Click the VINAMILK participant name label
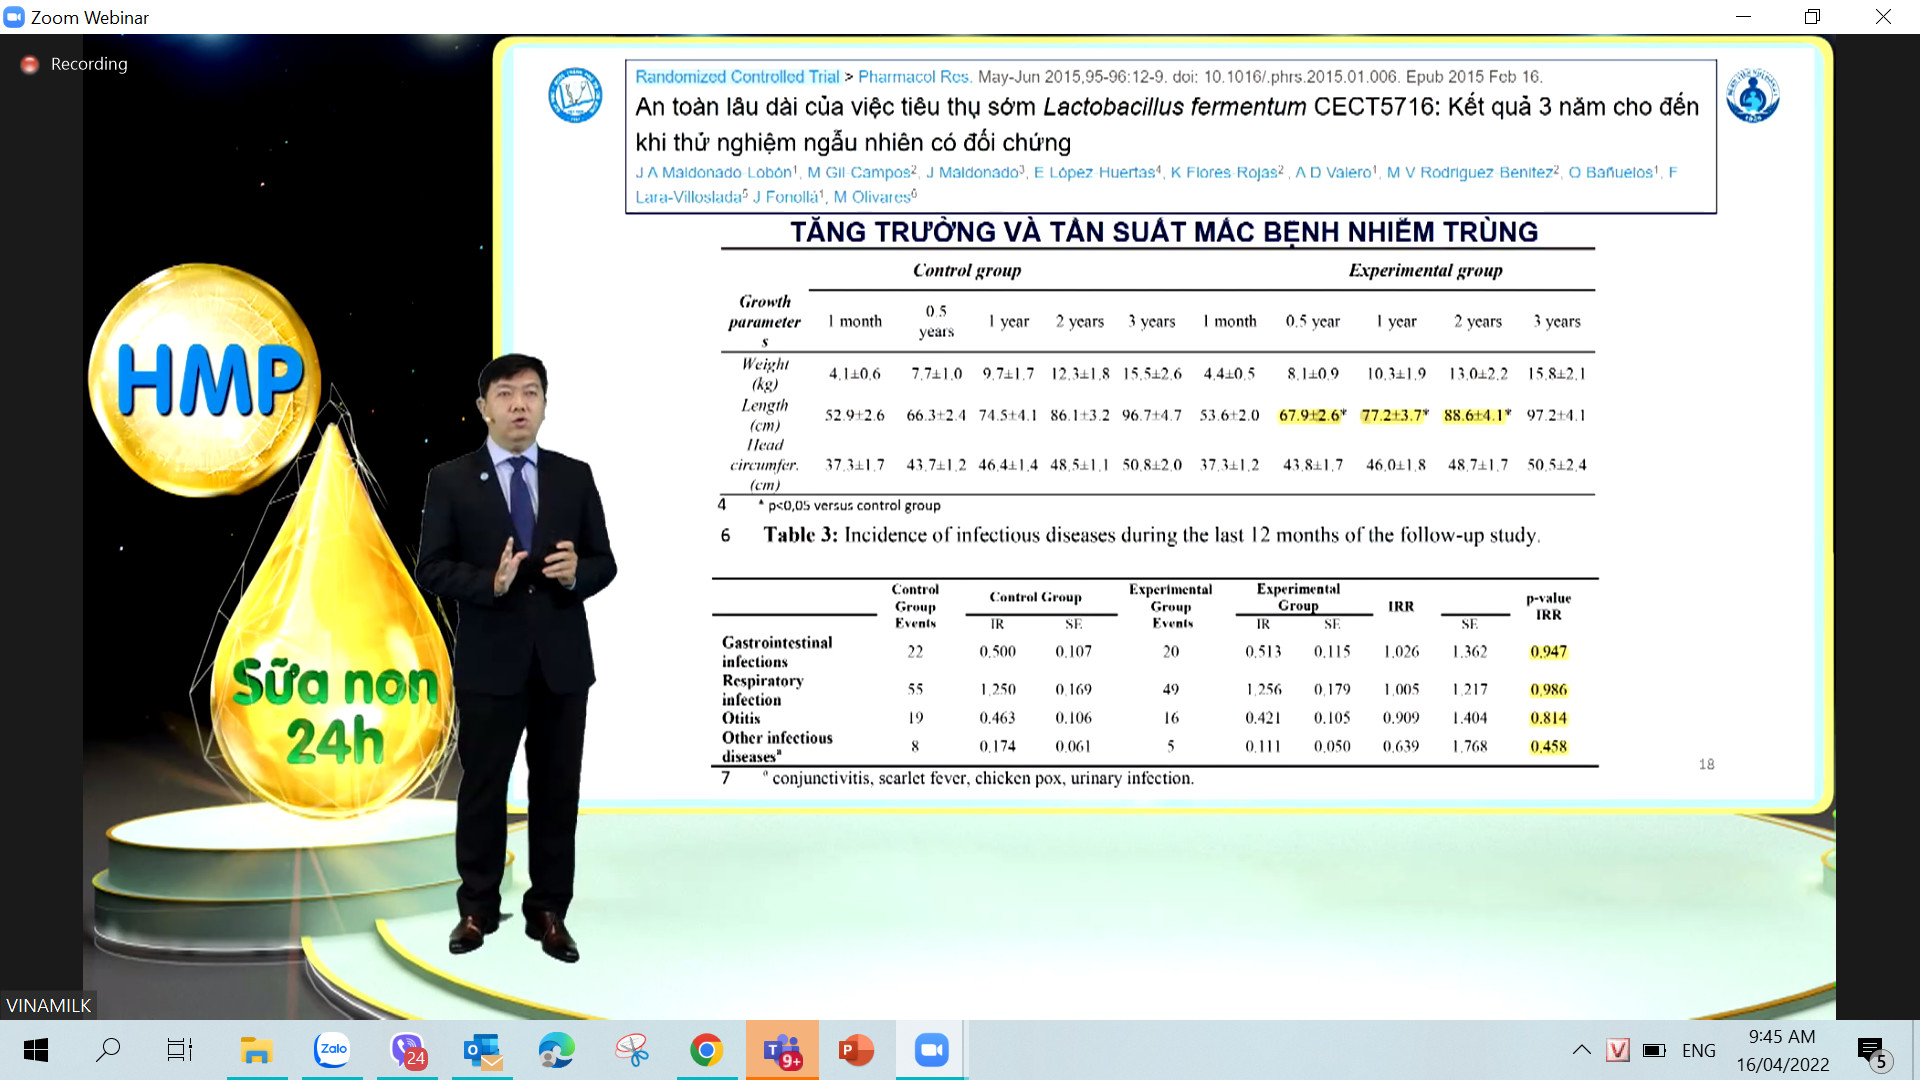This screenshot has height=1080, width=1920. (48, 1005)
